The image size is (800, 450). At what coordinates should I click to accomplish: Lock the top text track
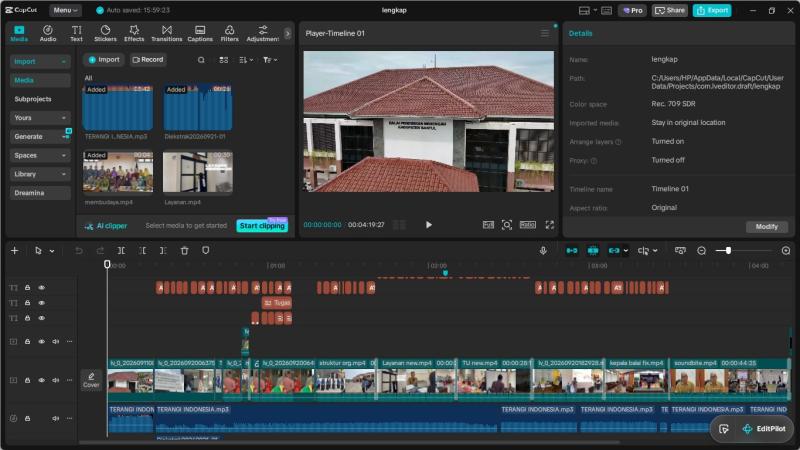28,288
